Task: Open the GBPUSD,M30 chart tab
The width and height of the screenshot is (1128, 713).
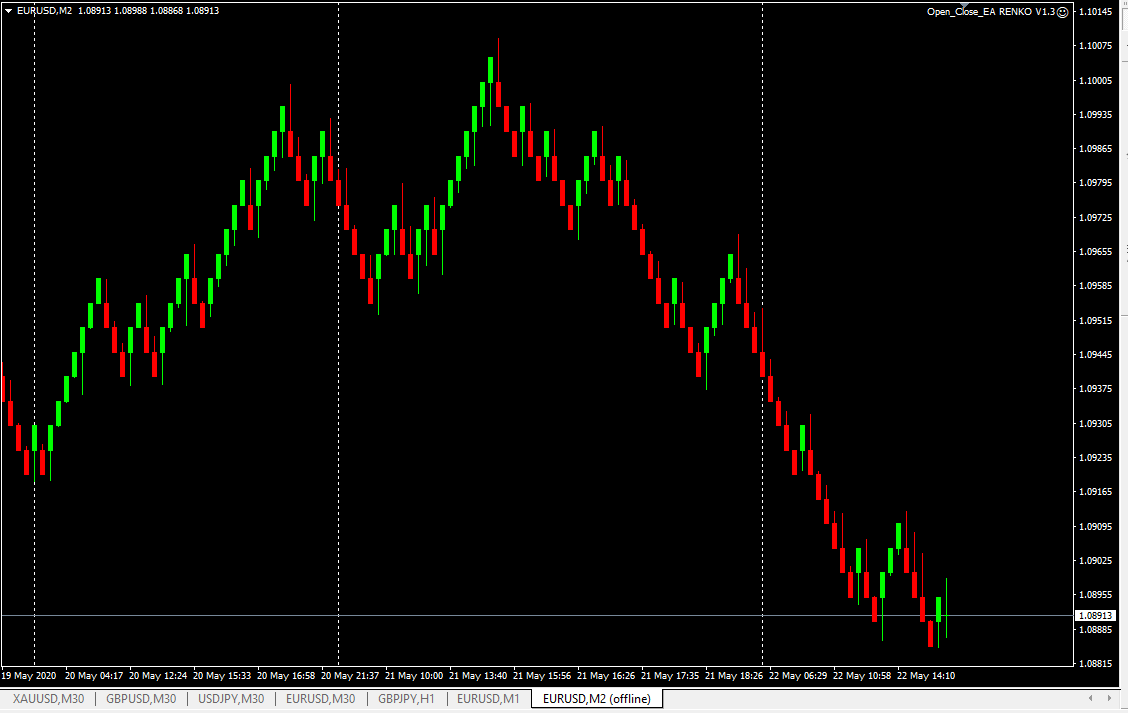Action: [141, 699]
